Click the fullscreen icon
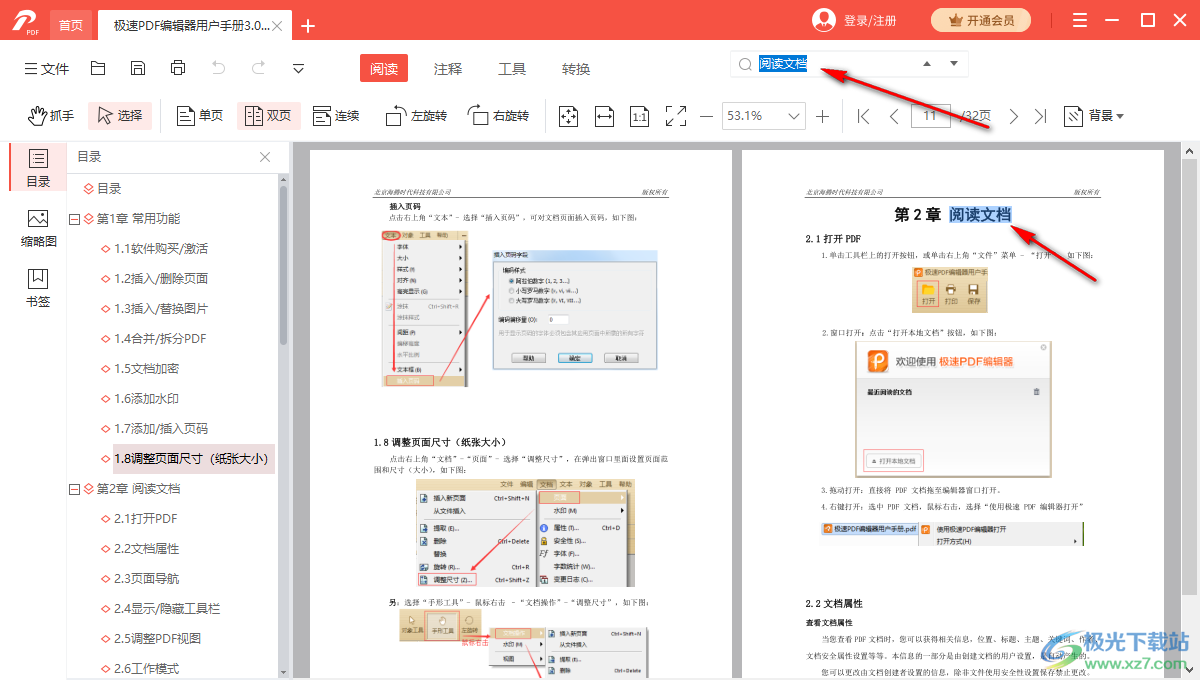 676,116
